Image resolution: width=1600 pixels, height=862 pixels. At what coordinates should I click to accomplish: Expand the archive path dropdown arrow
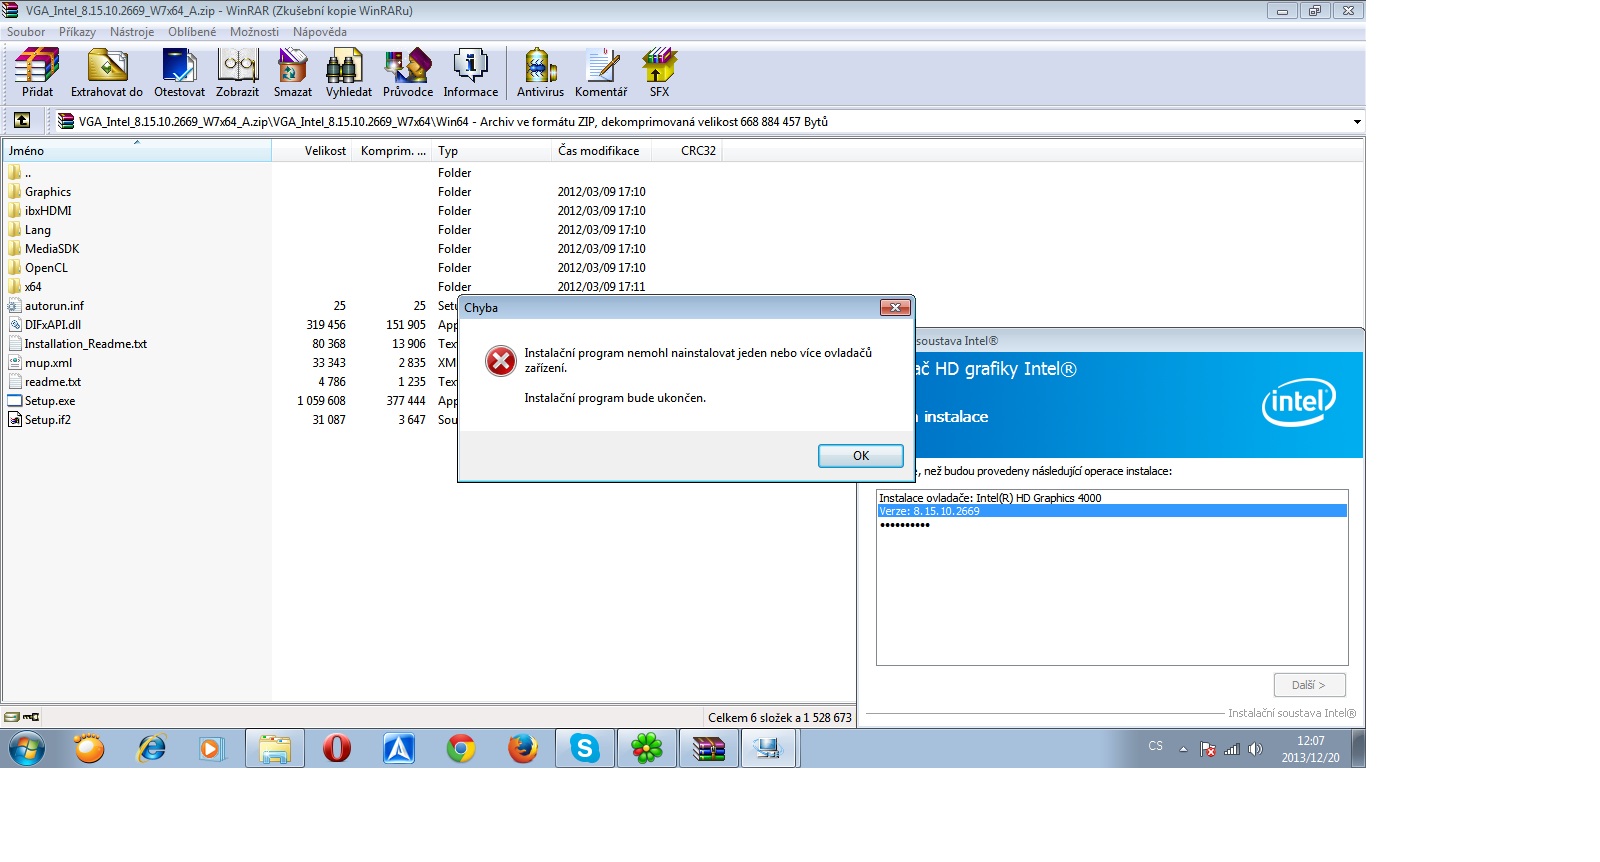(1357, 122)
